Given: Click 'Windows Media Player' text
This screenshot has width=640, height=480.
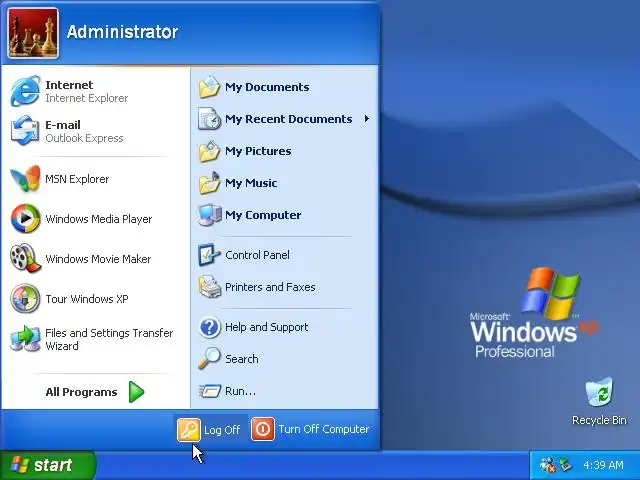Looking at the screenshot, I should pos(98,219).
